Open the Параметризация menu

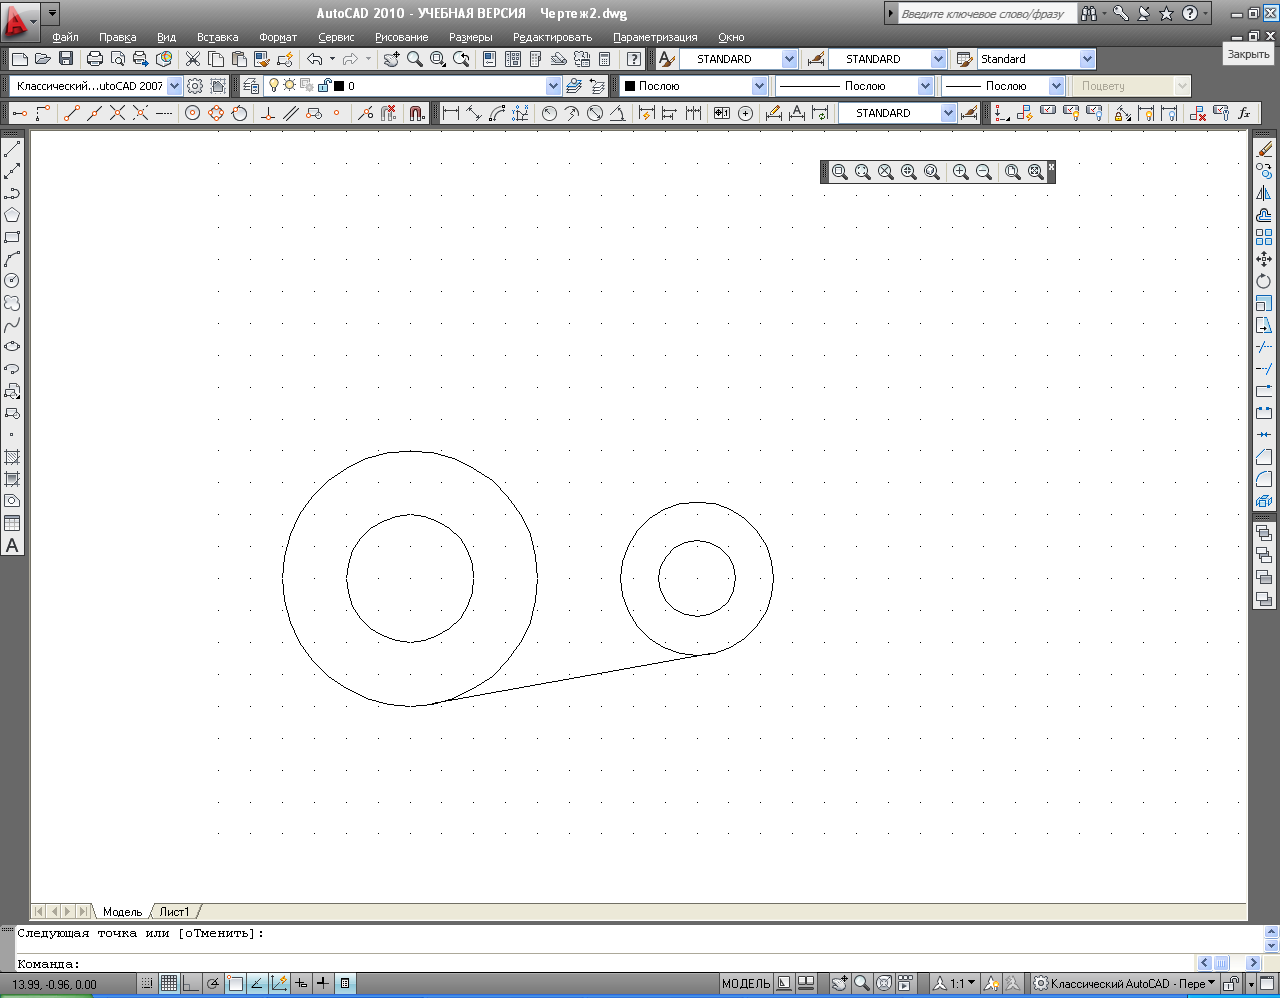point(655,37)
